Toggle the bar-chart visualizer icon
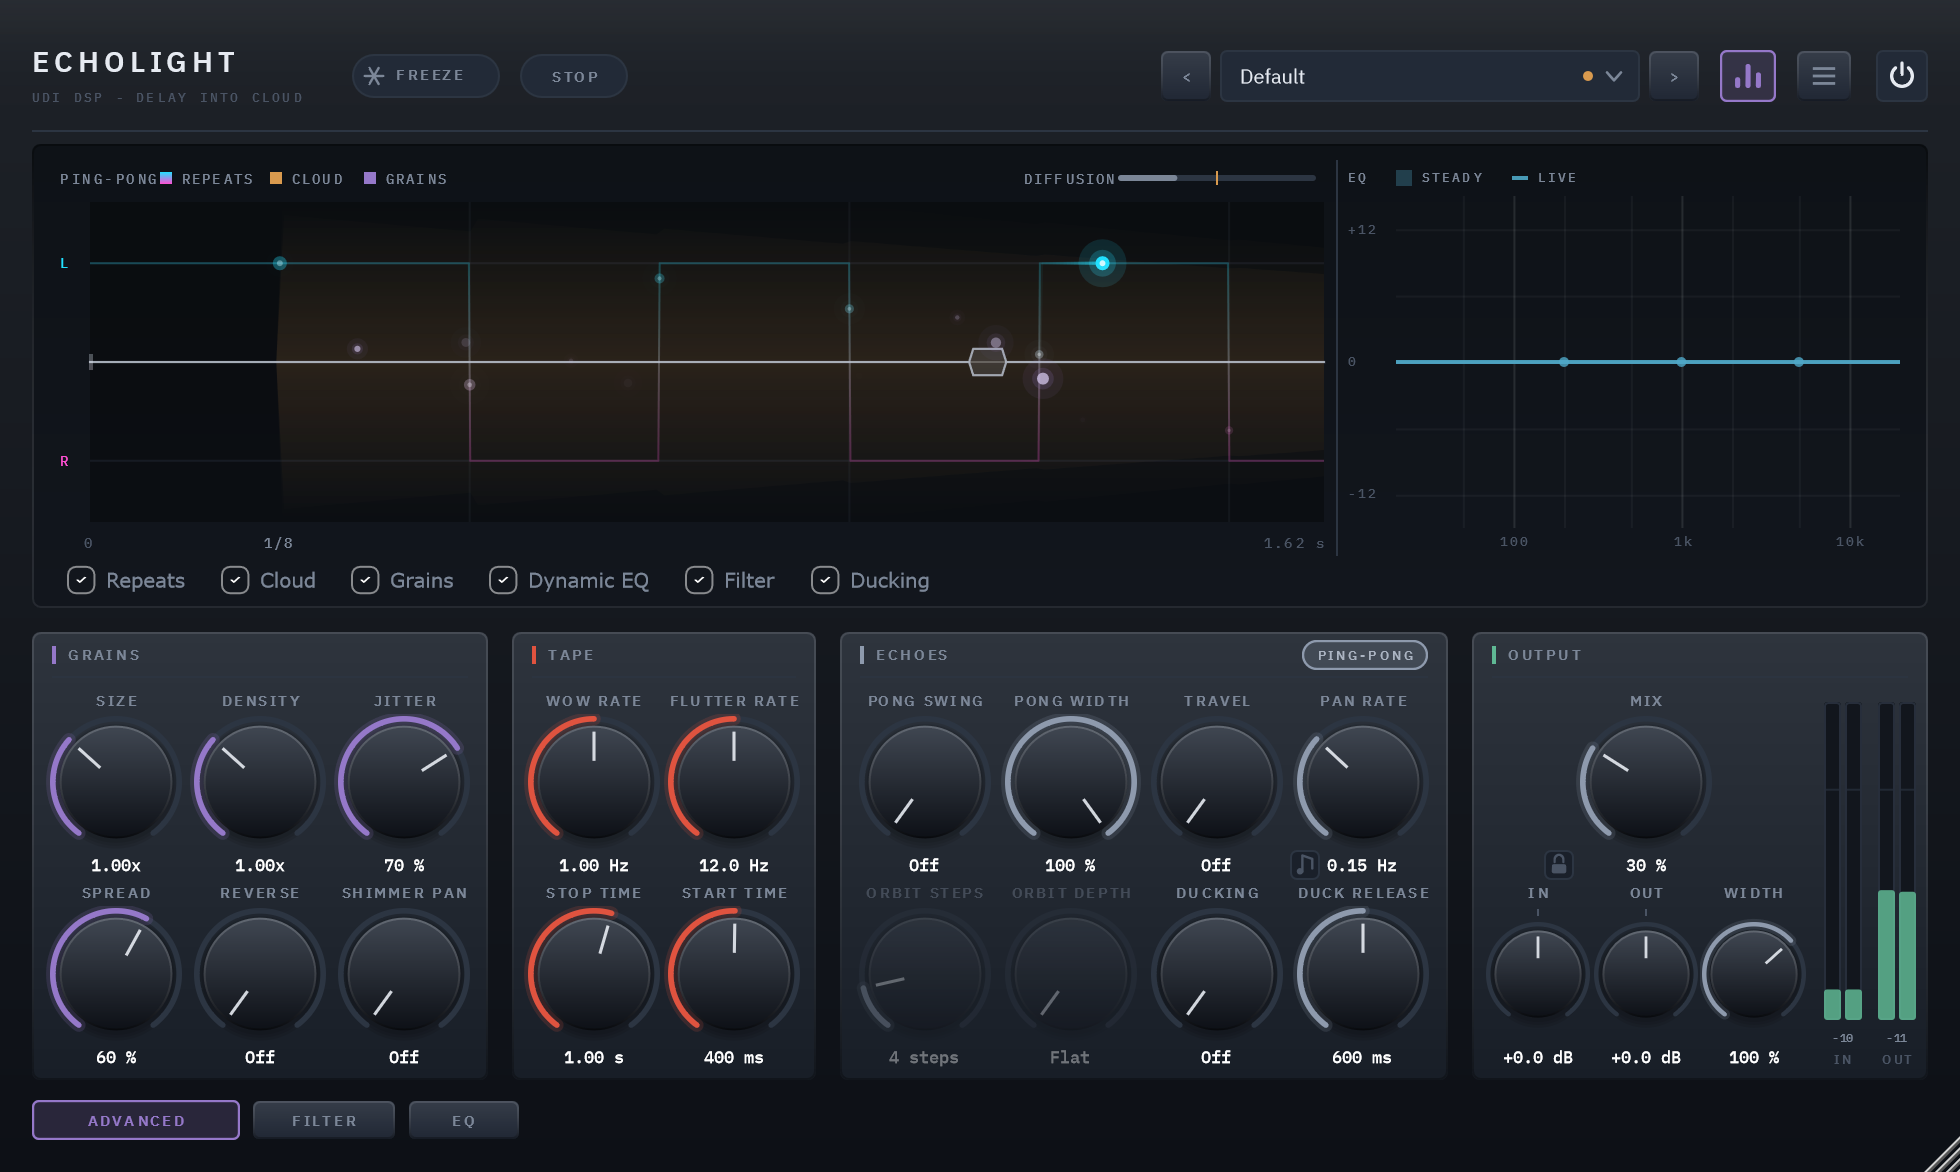 (1747, 76)
